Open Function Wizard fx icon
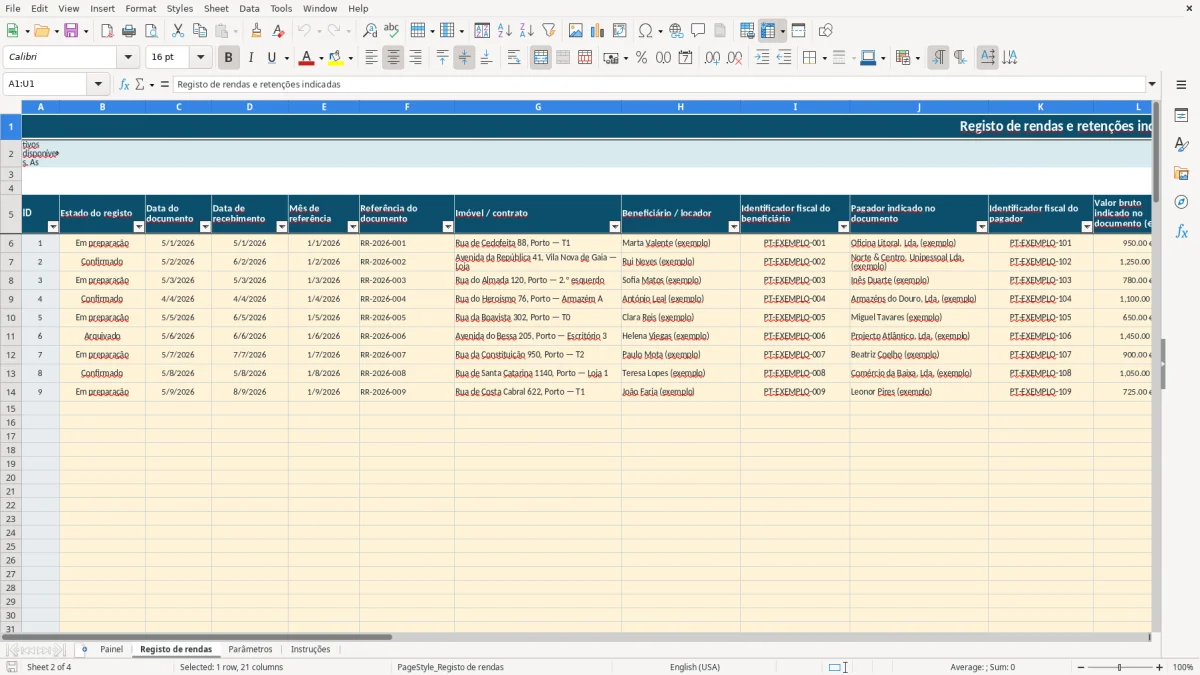Viewport: 1200px width, 675px height. pyautogui.click(x=124, y=84)
